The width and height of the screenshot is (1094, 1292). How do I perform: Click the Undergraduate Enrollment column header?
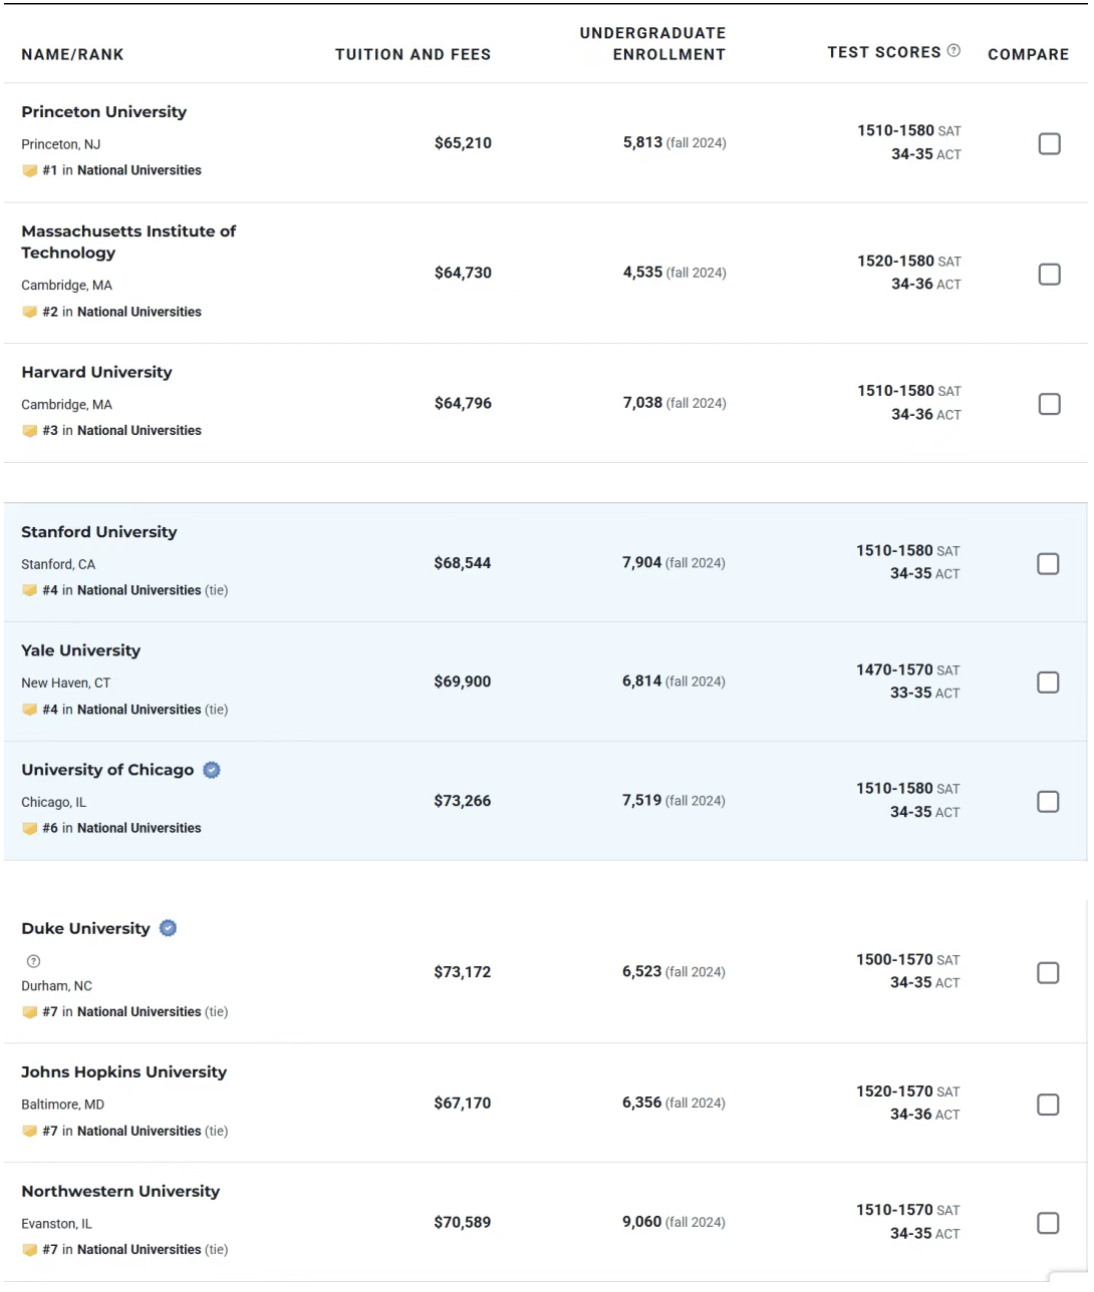pos(653,44)
